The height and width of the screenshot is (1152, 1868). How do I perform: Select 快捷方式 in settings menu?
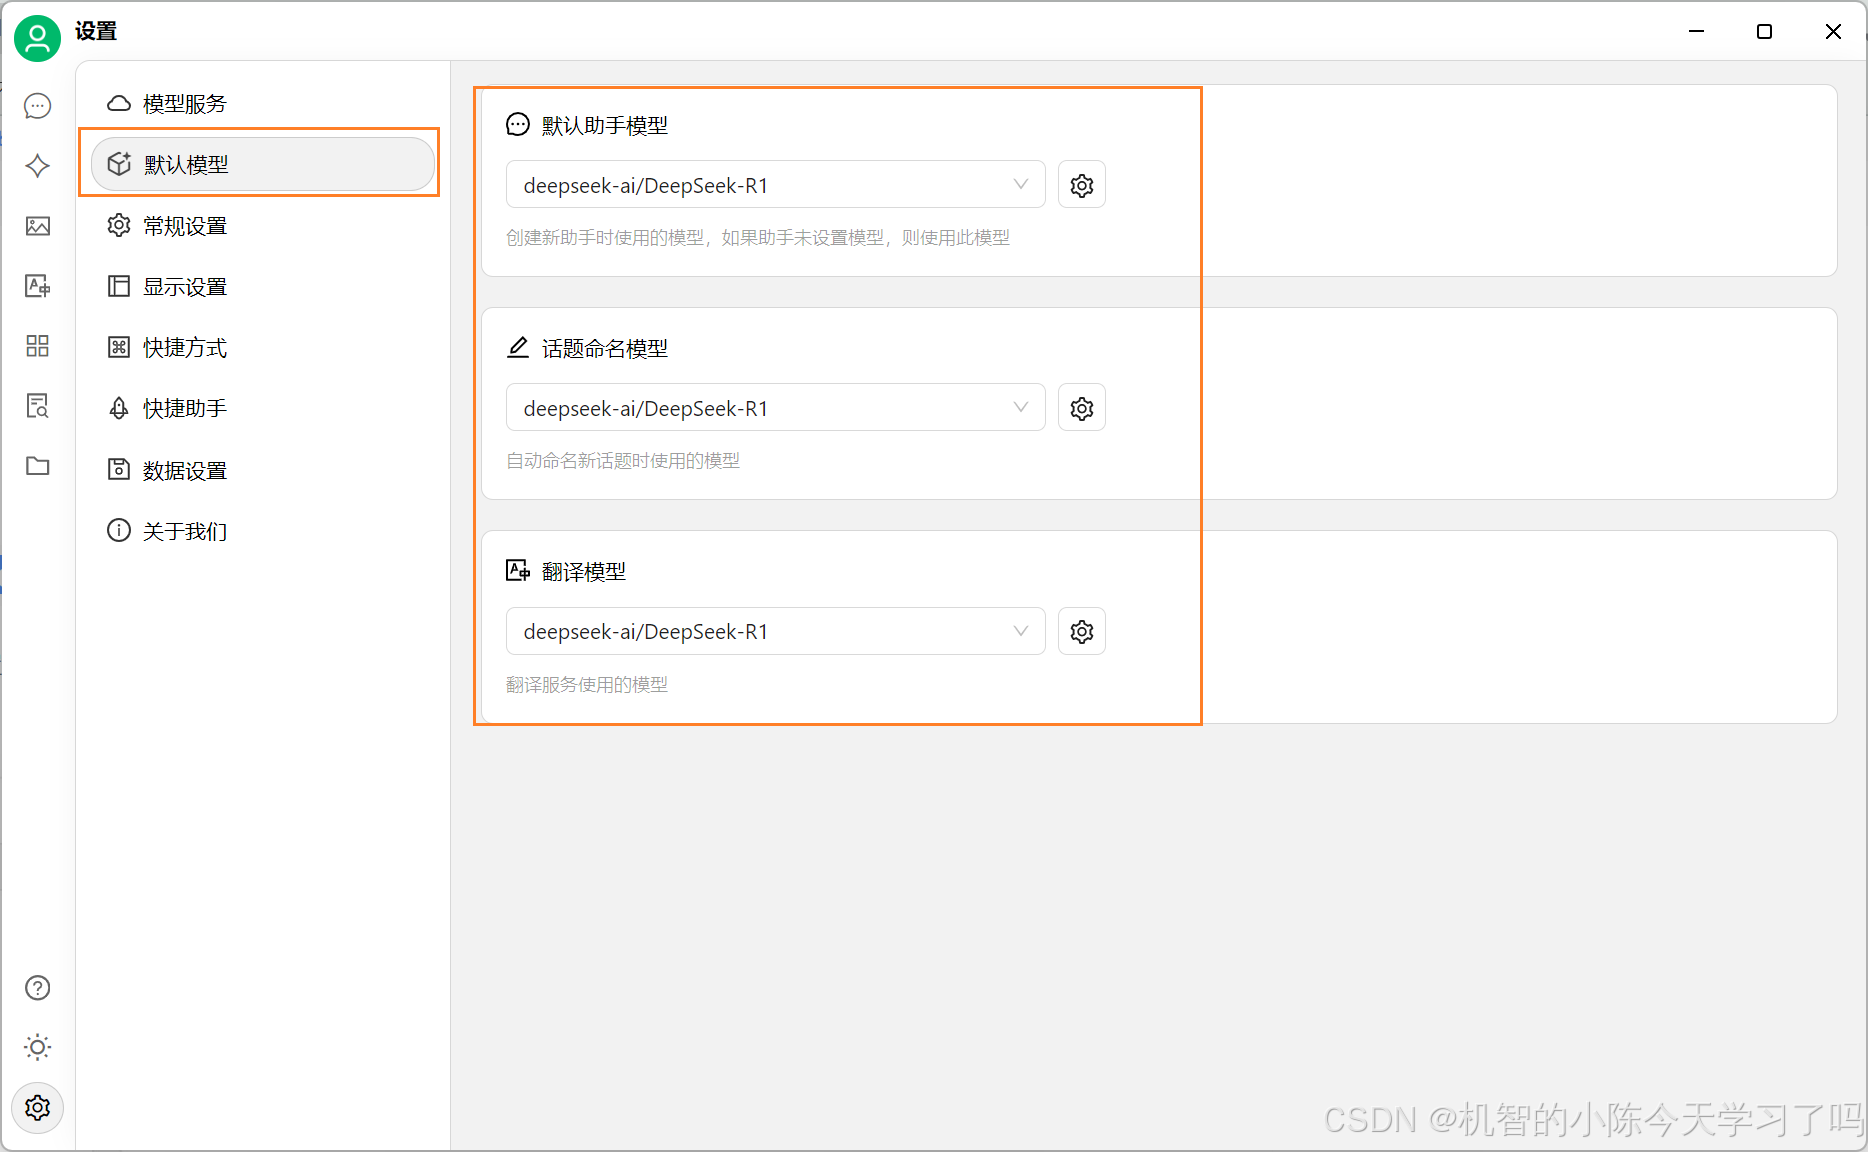tap(263, 348)
